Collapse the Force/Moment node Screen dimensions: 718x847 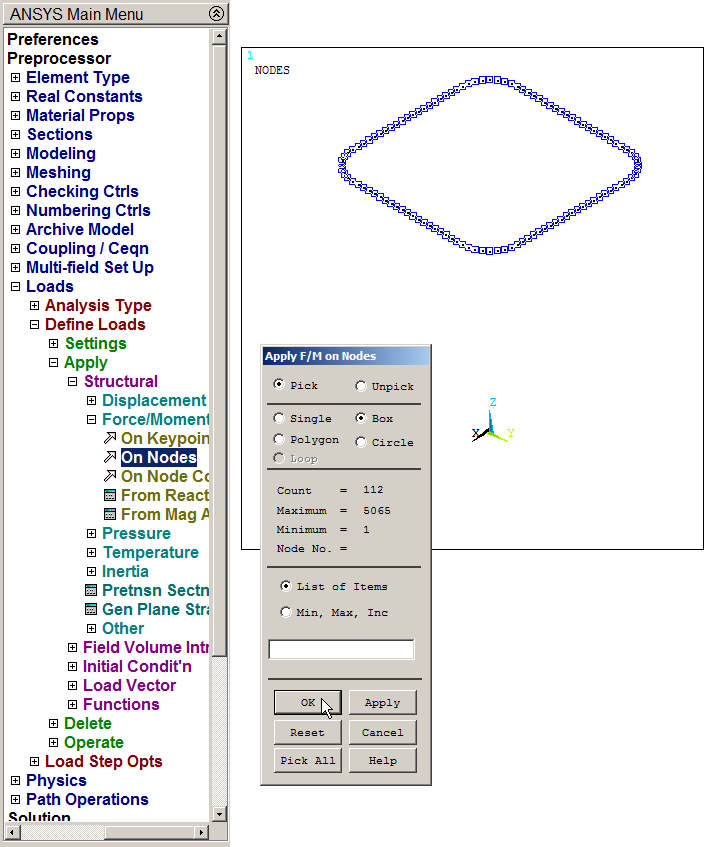click(x=91, y=419)
